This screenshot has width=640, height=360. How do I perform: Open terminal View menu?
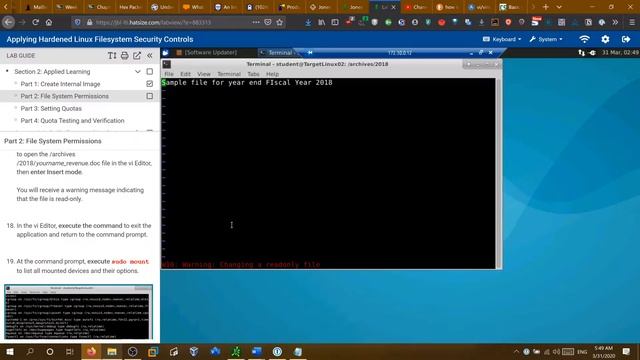click(204, 74)
